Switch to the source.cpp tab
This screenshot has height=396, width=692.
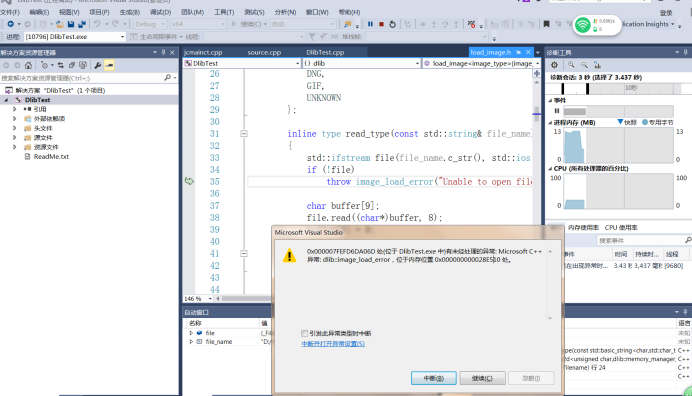pyautogui.click(x=264, y=52)
